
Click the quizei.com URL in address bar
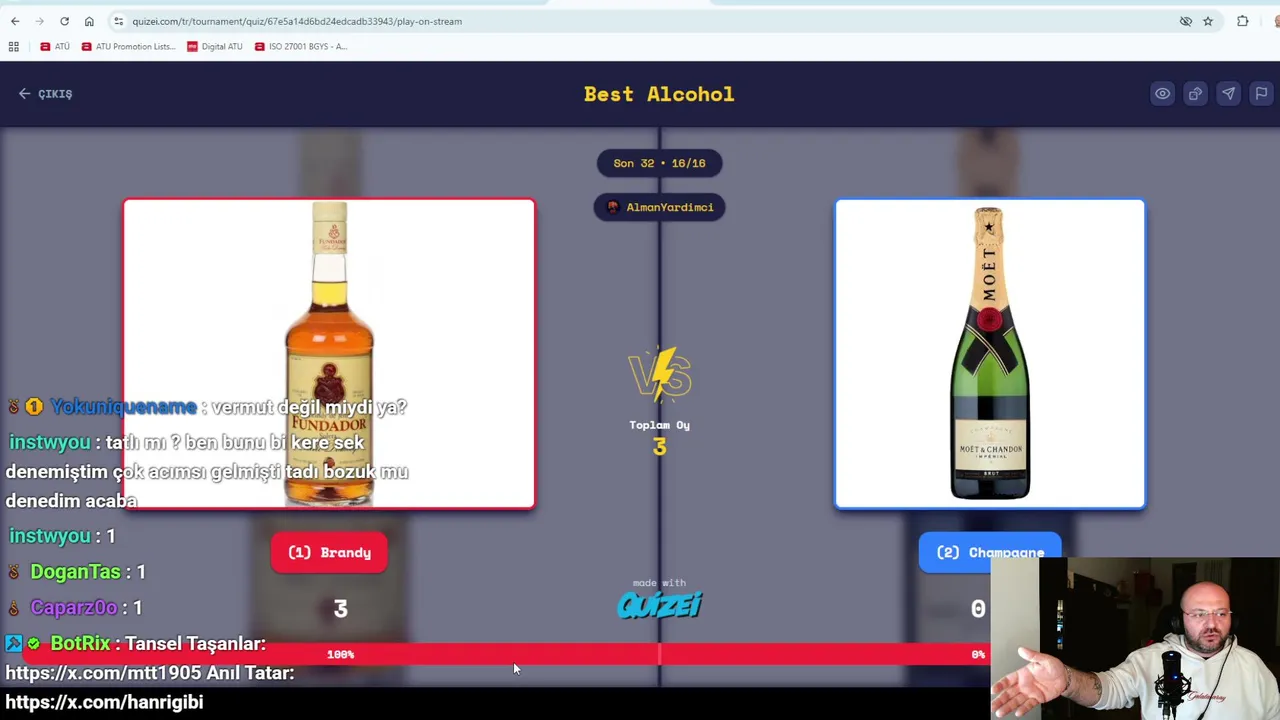point(296,21)
